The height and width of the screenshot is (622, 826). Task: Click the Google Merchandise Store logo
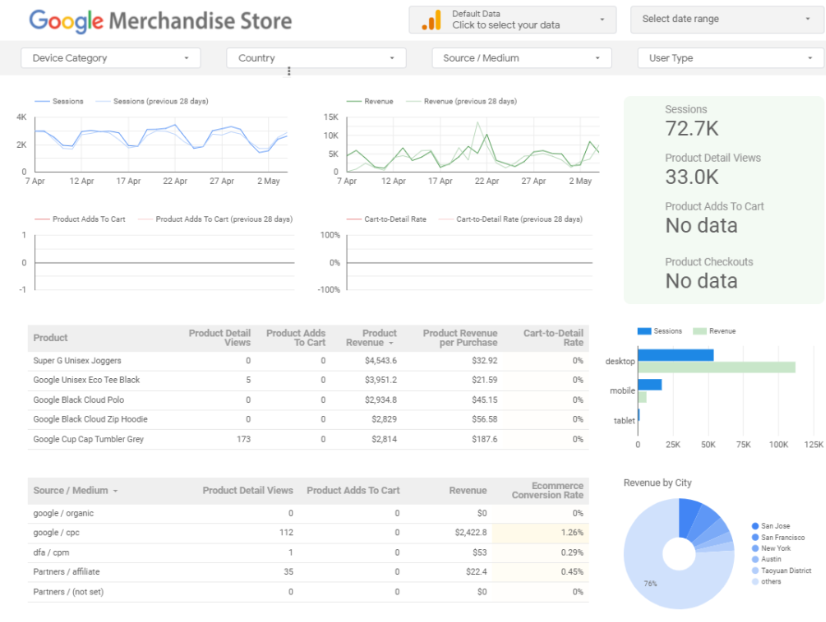coord(160,21)
